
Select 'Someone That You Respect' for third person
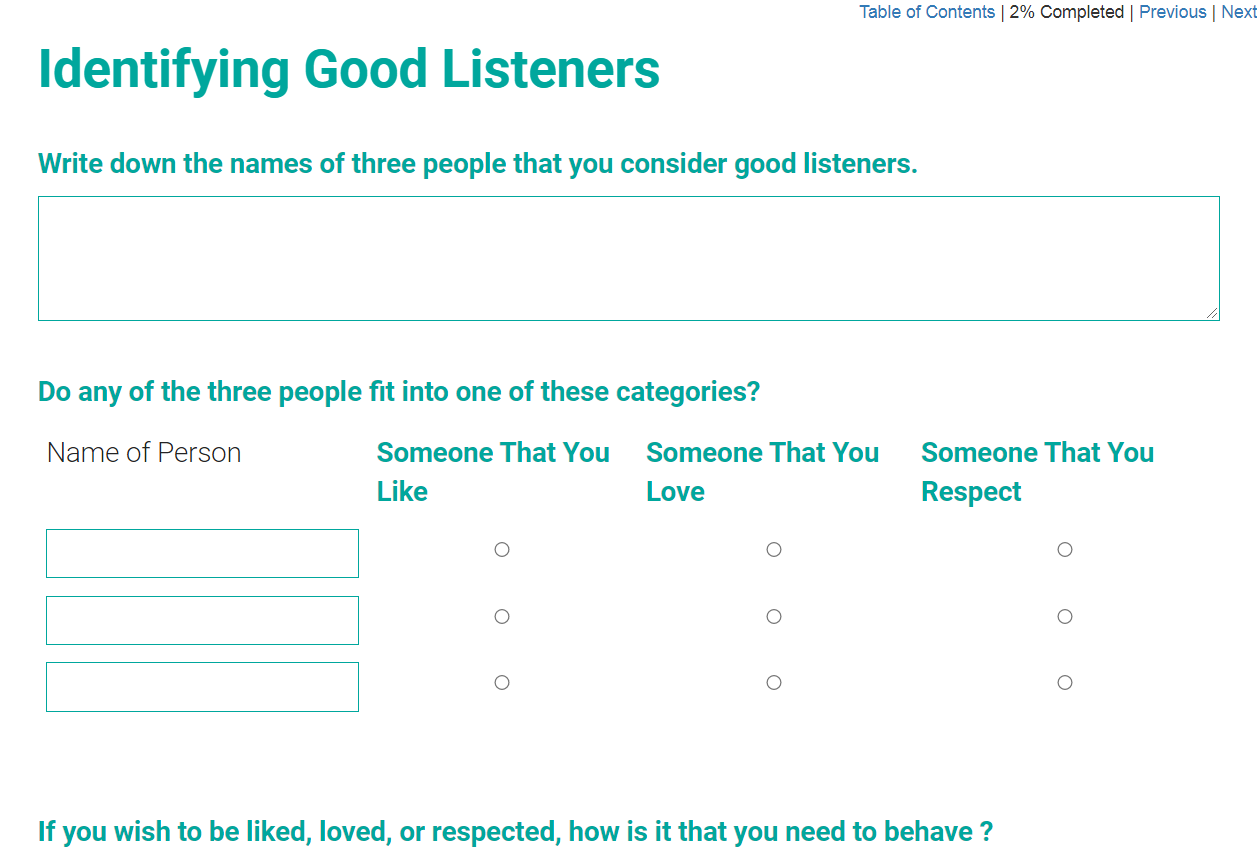pyautogui.click(x=1065, y=682)
